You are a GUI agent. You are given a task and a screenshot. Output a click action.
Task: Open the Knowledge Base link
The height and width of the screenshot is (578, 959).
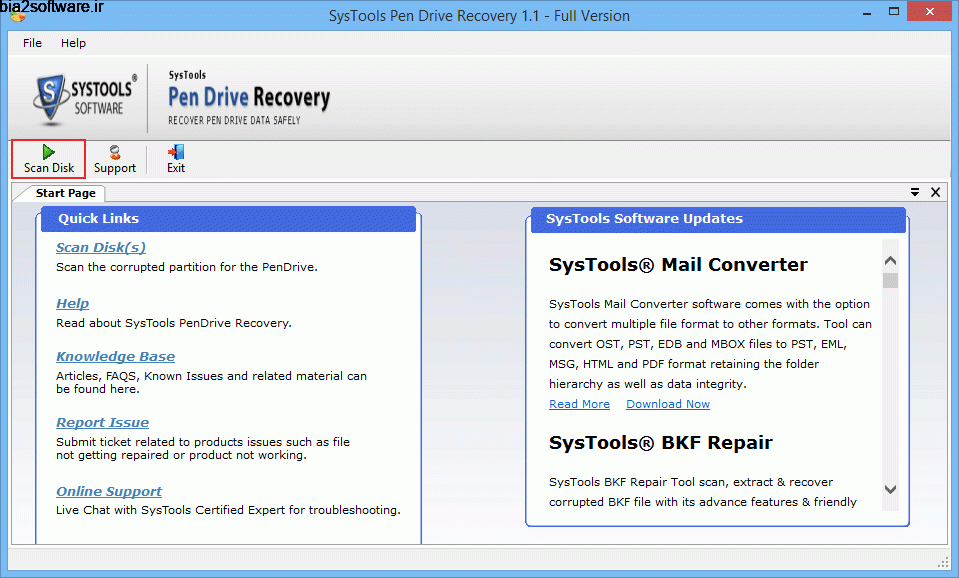[x=115, y=356]
